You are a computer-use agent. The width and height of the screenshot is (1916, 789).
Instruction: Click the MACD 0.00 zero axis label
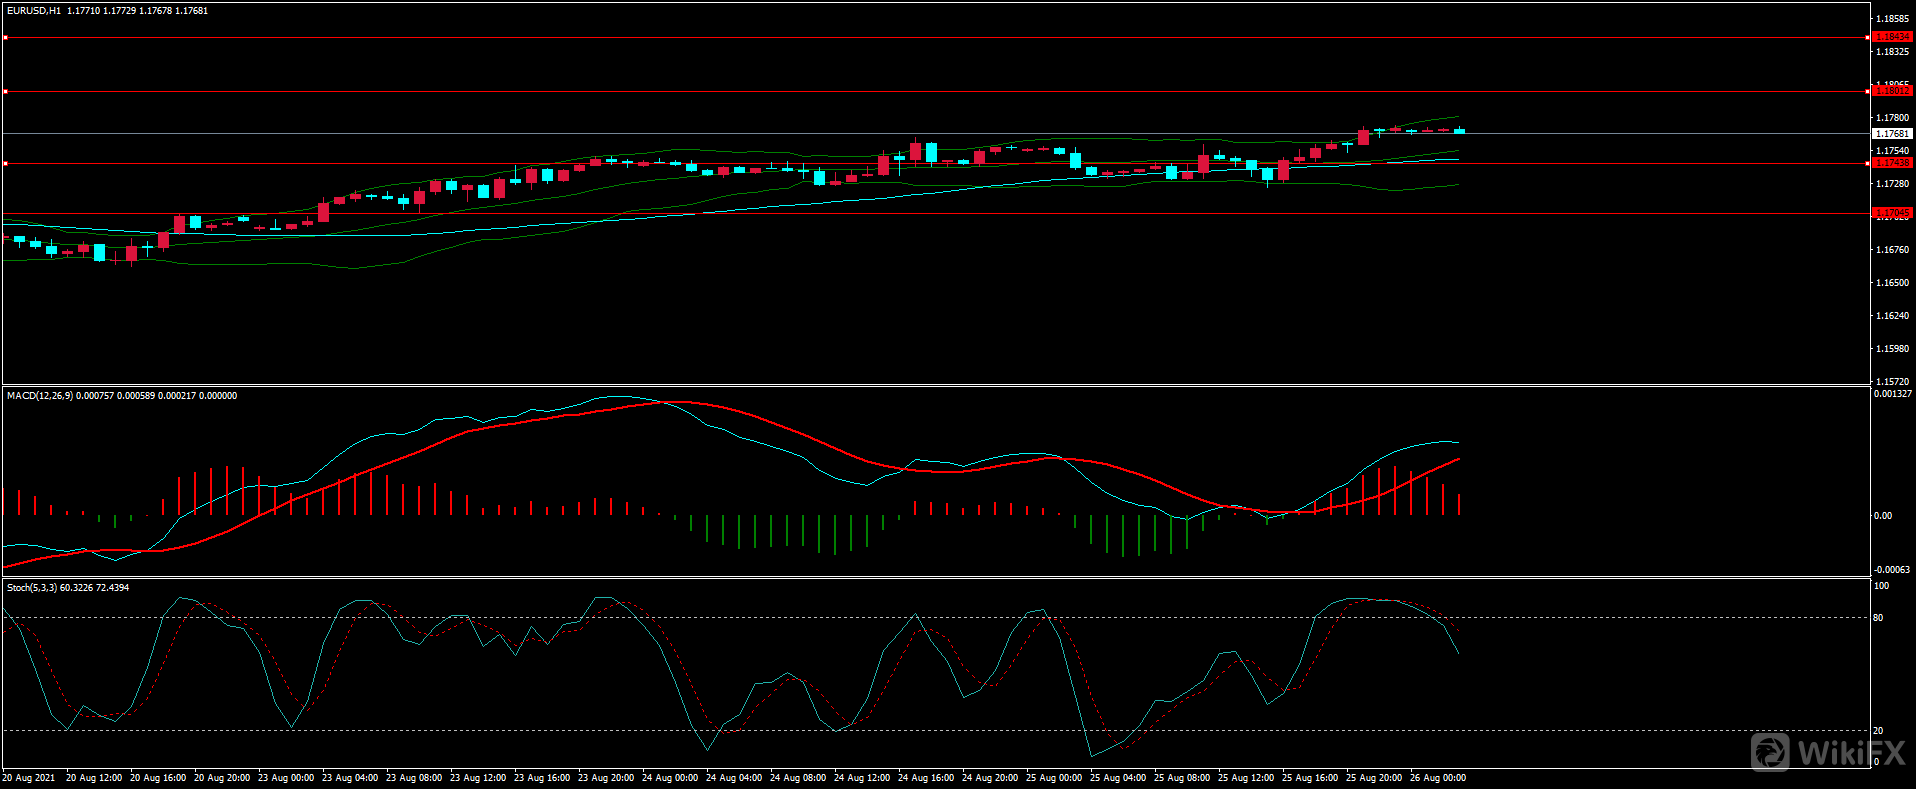tap(1882, 516)
